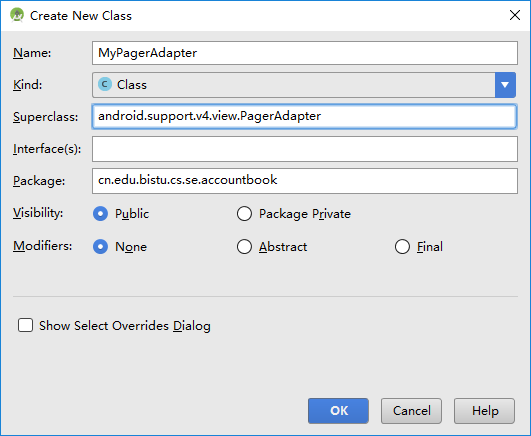Open Help for this dialog

485,411
